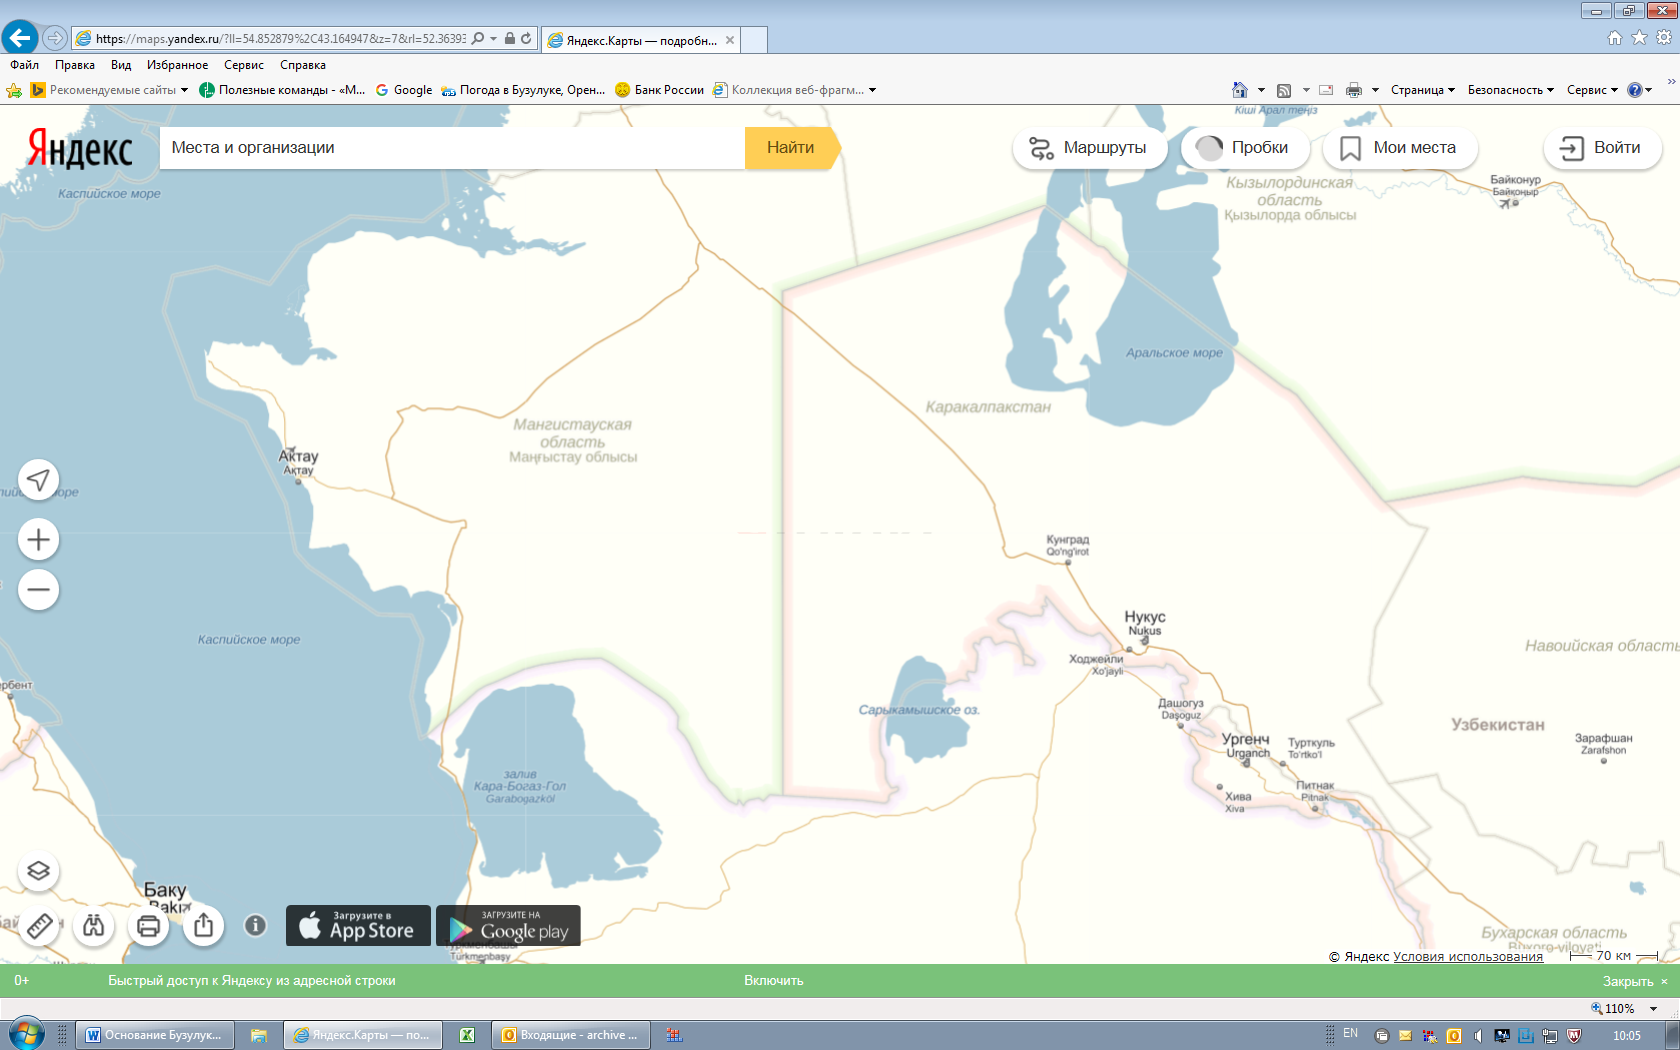The width and height of the screenshot is (1680, 1050).
Task: Open the Вид menu
Action: point(121,65)
